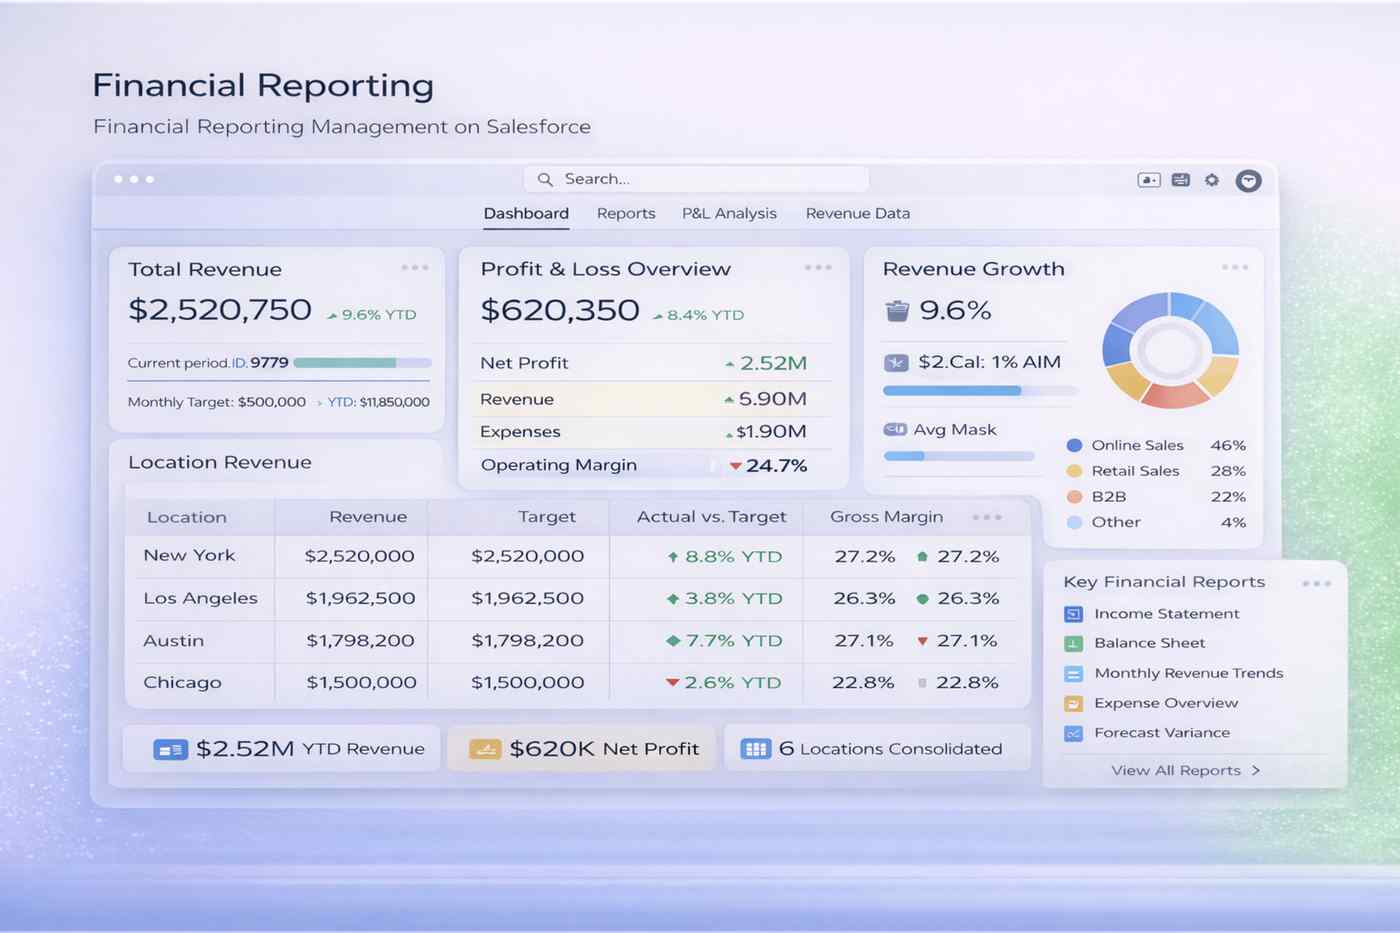Open the settings gear icon
Image resolution: width=1400 pixels, height=933 pixels.
pyautogui.click(x=1212, y=180)
